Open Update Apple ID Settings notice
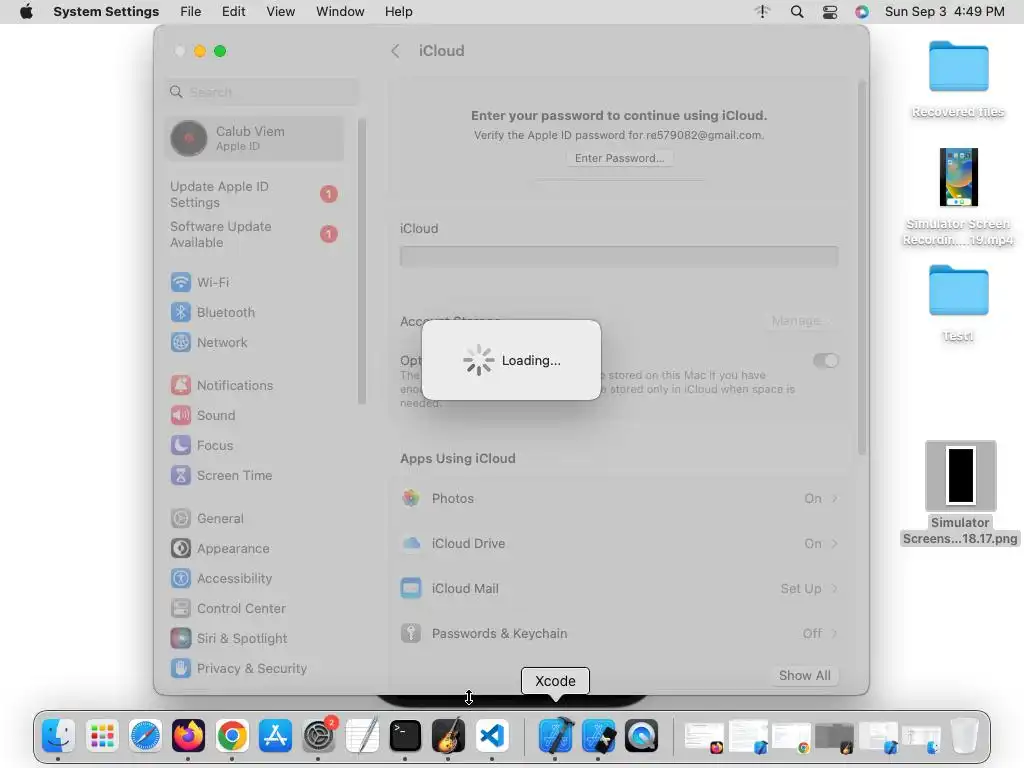1024x768 pixels. click(x=255, y=195)
